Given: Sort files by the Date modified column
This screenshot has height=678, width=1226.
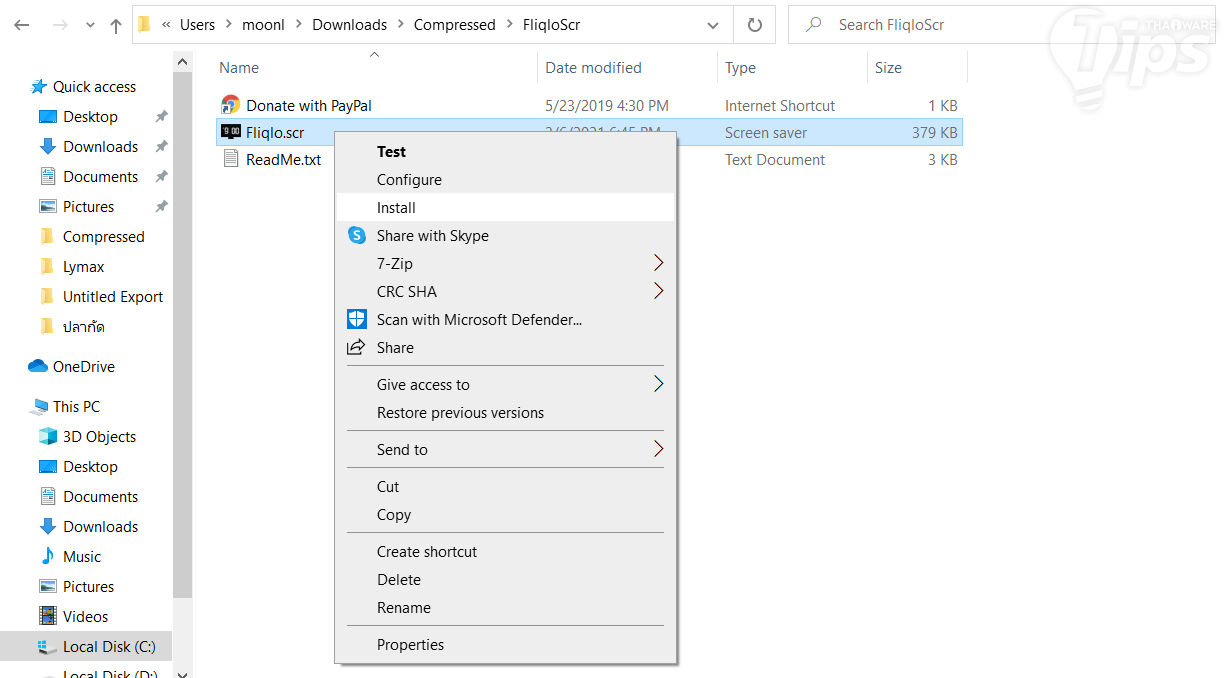Looking at the screenshot, I should tap(593, 68).
